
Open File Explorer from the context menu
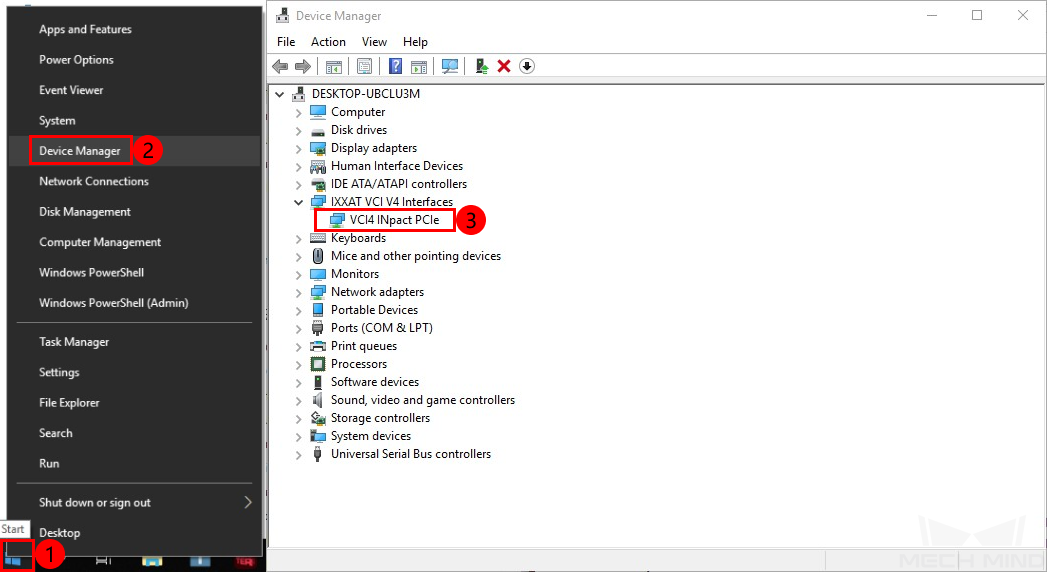point(69,402)
